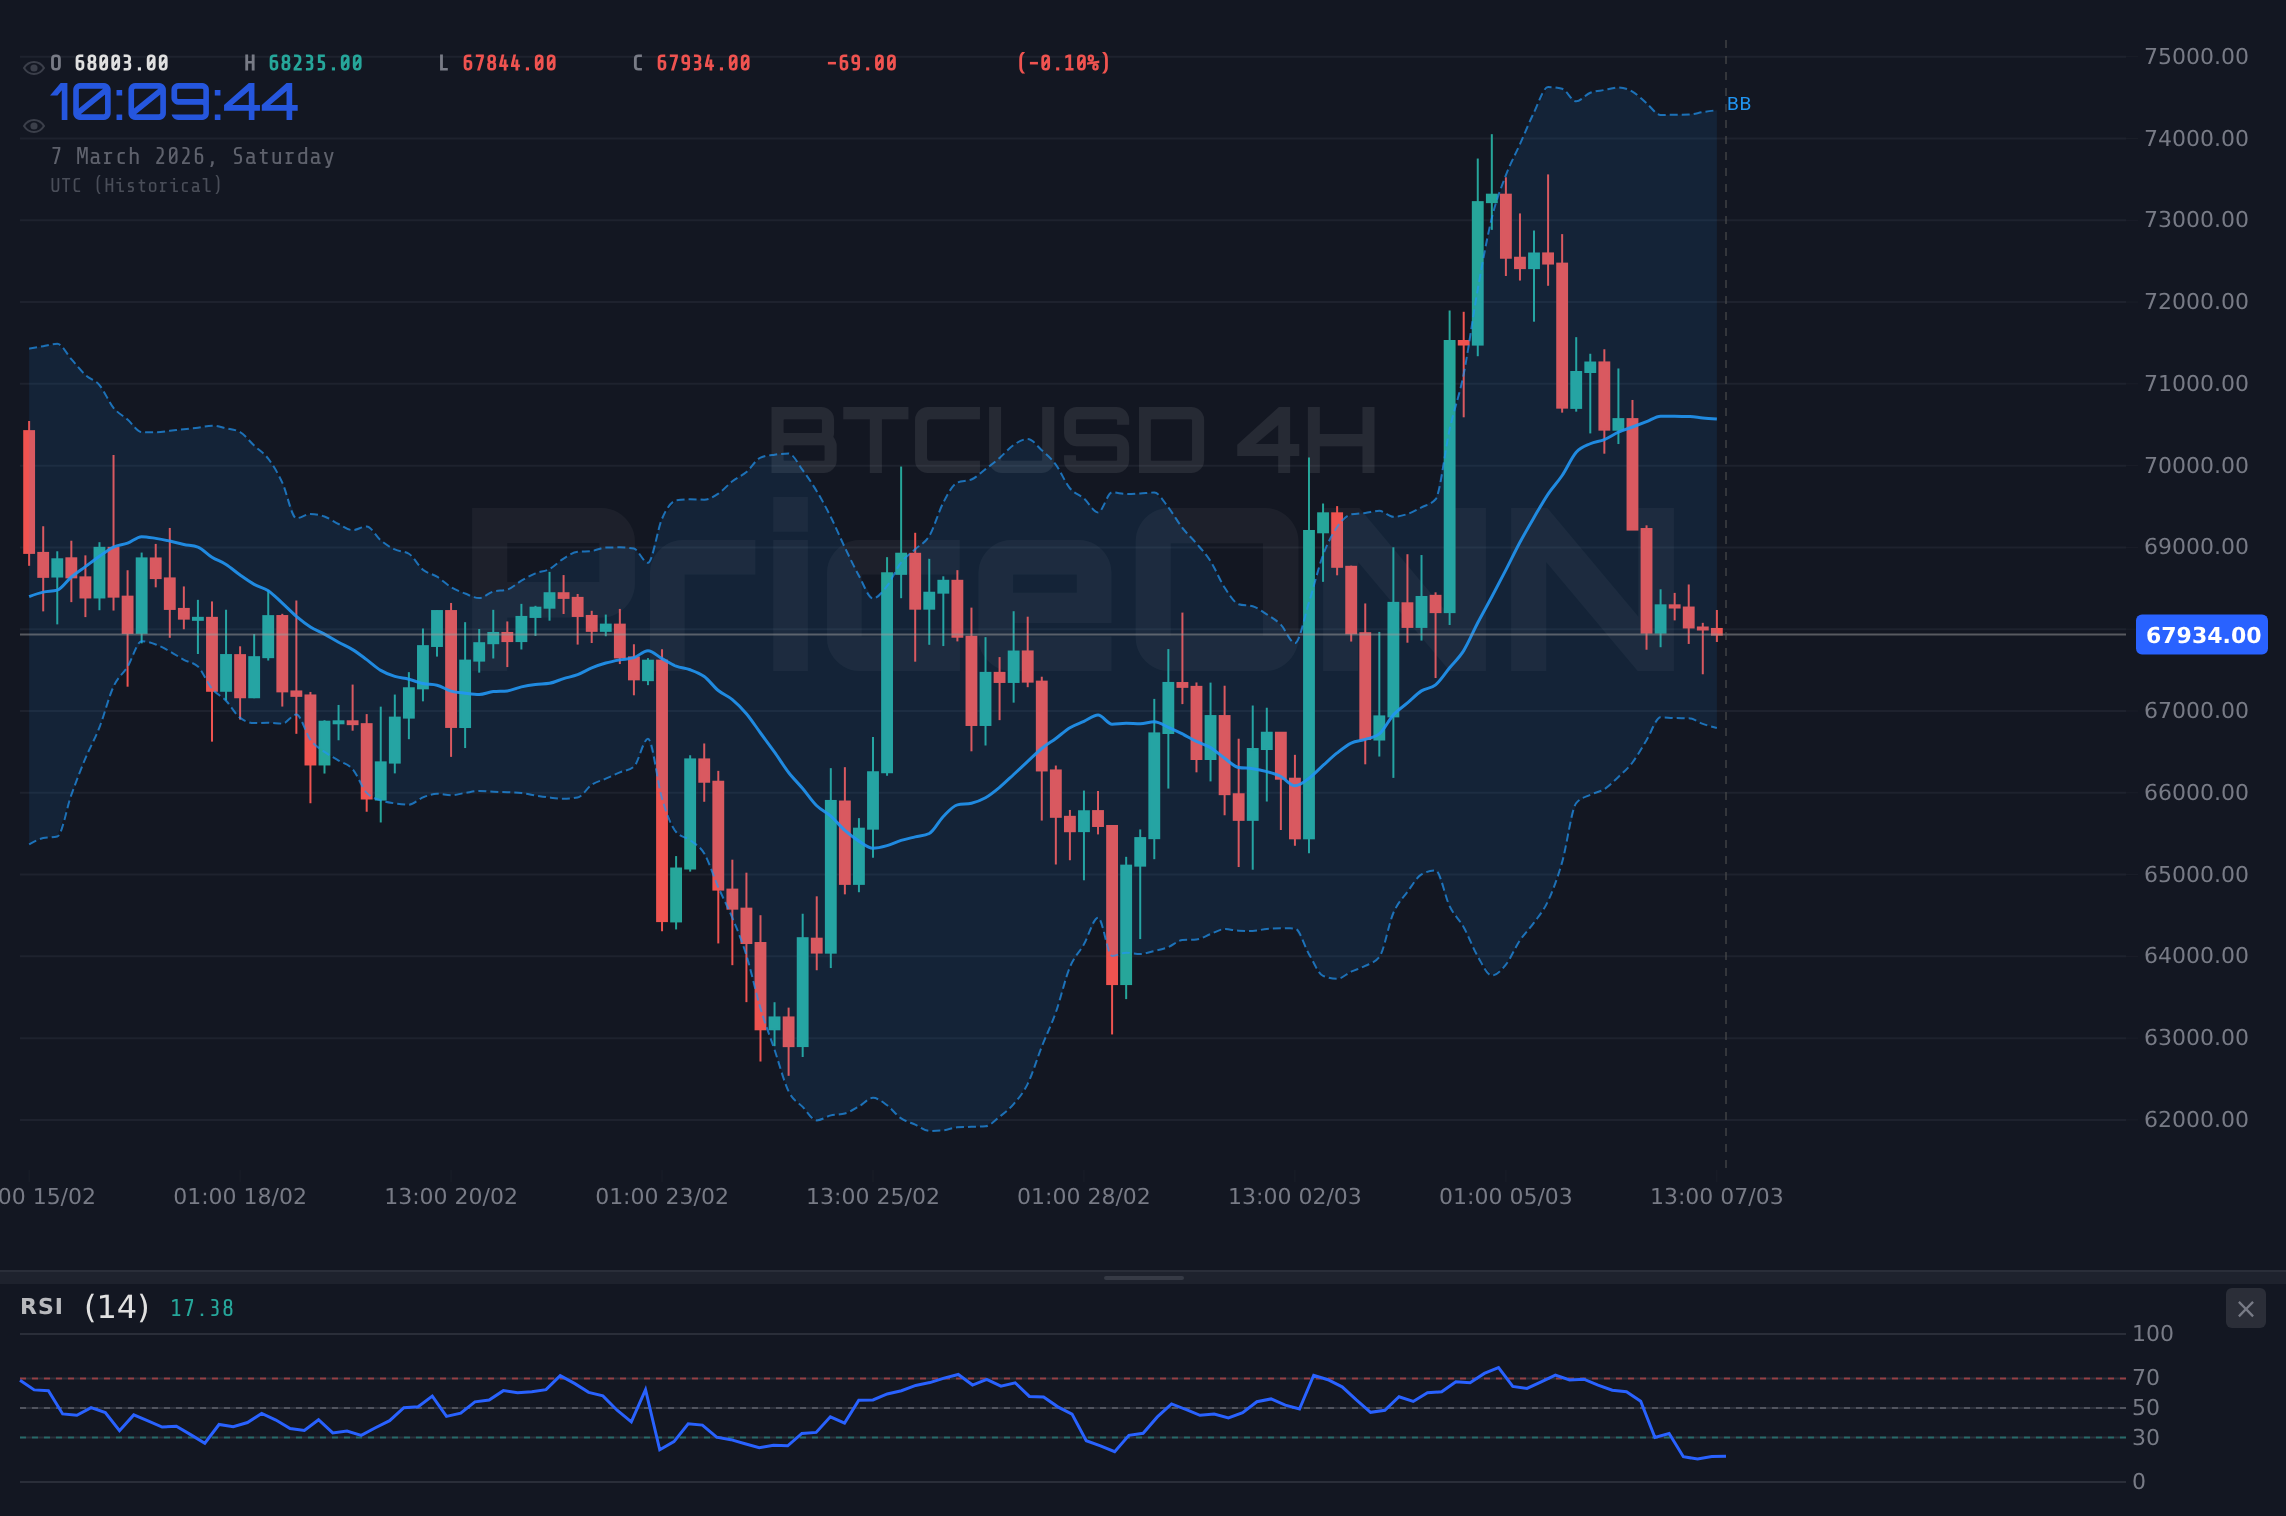Image resolution: width=2286 pixels, height=1516 pixels.
Task: Click the date text 7 March 2026, Saturday
Action: click(193, 157)
